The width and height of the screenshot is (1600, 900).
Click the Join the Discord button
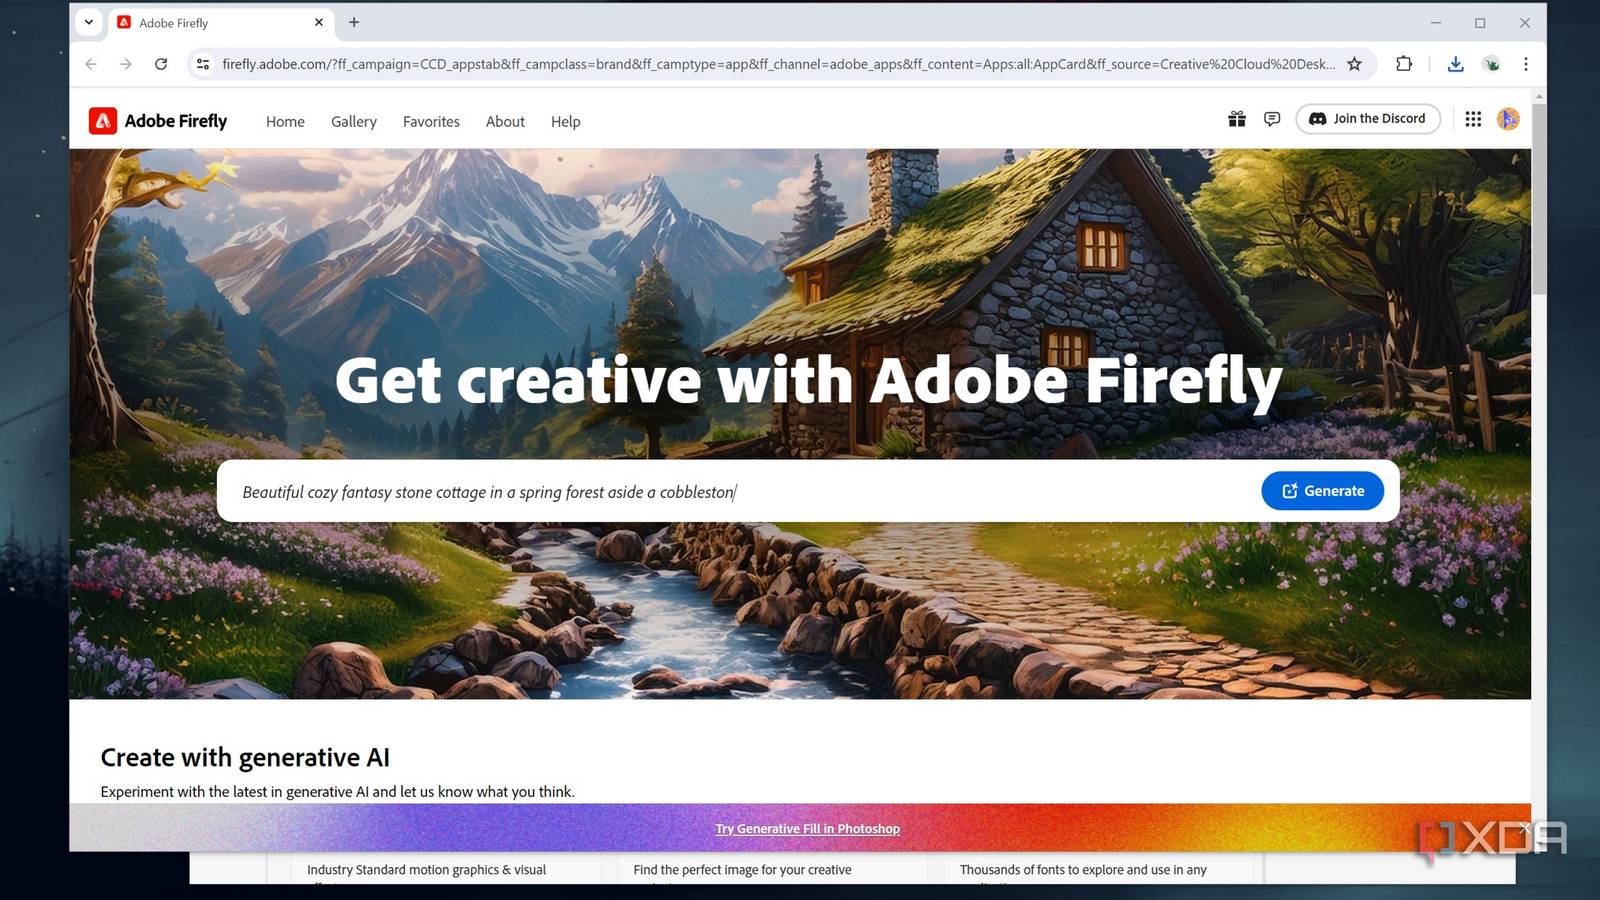[1368, 119]
